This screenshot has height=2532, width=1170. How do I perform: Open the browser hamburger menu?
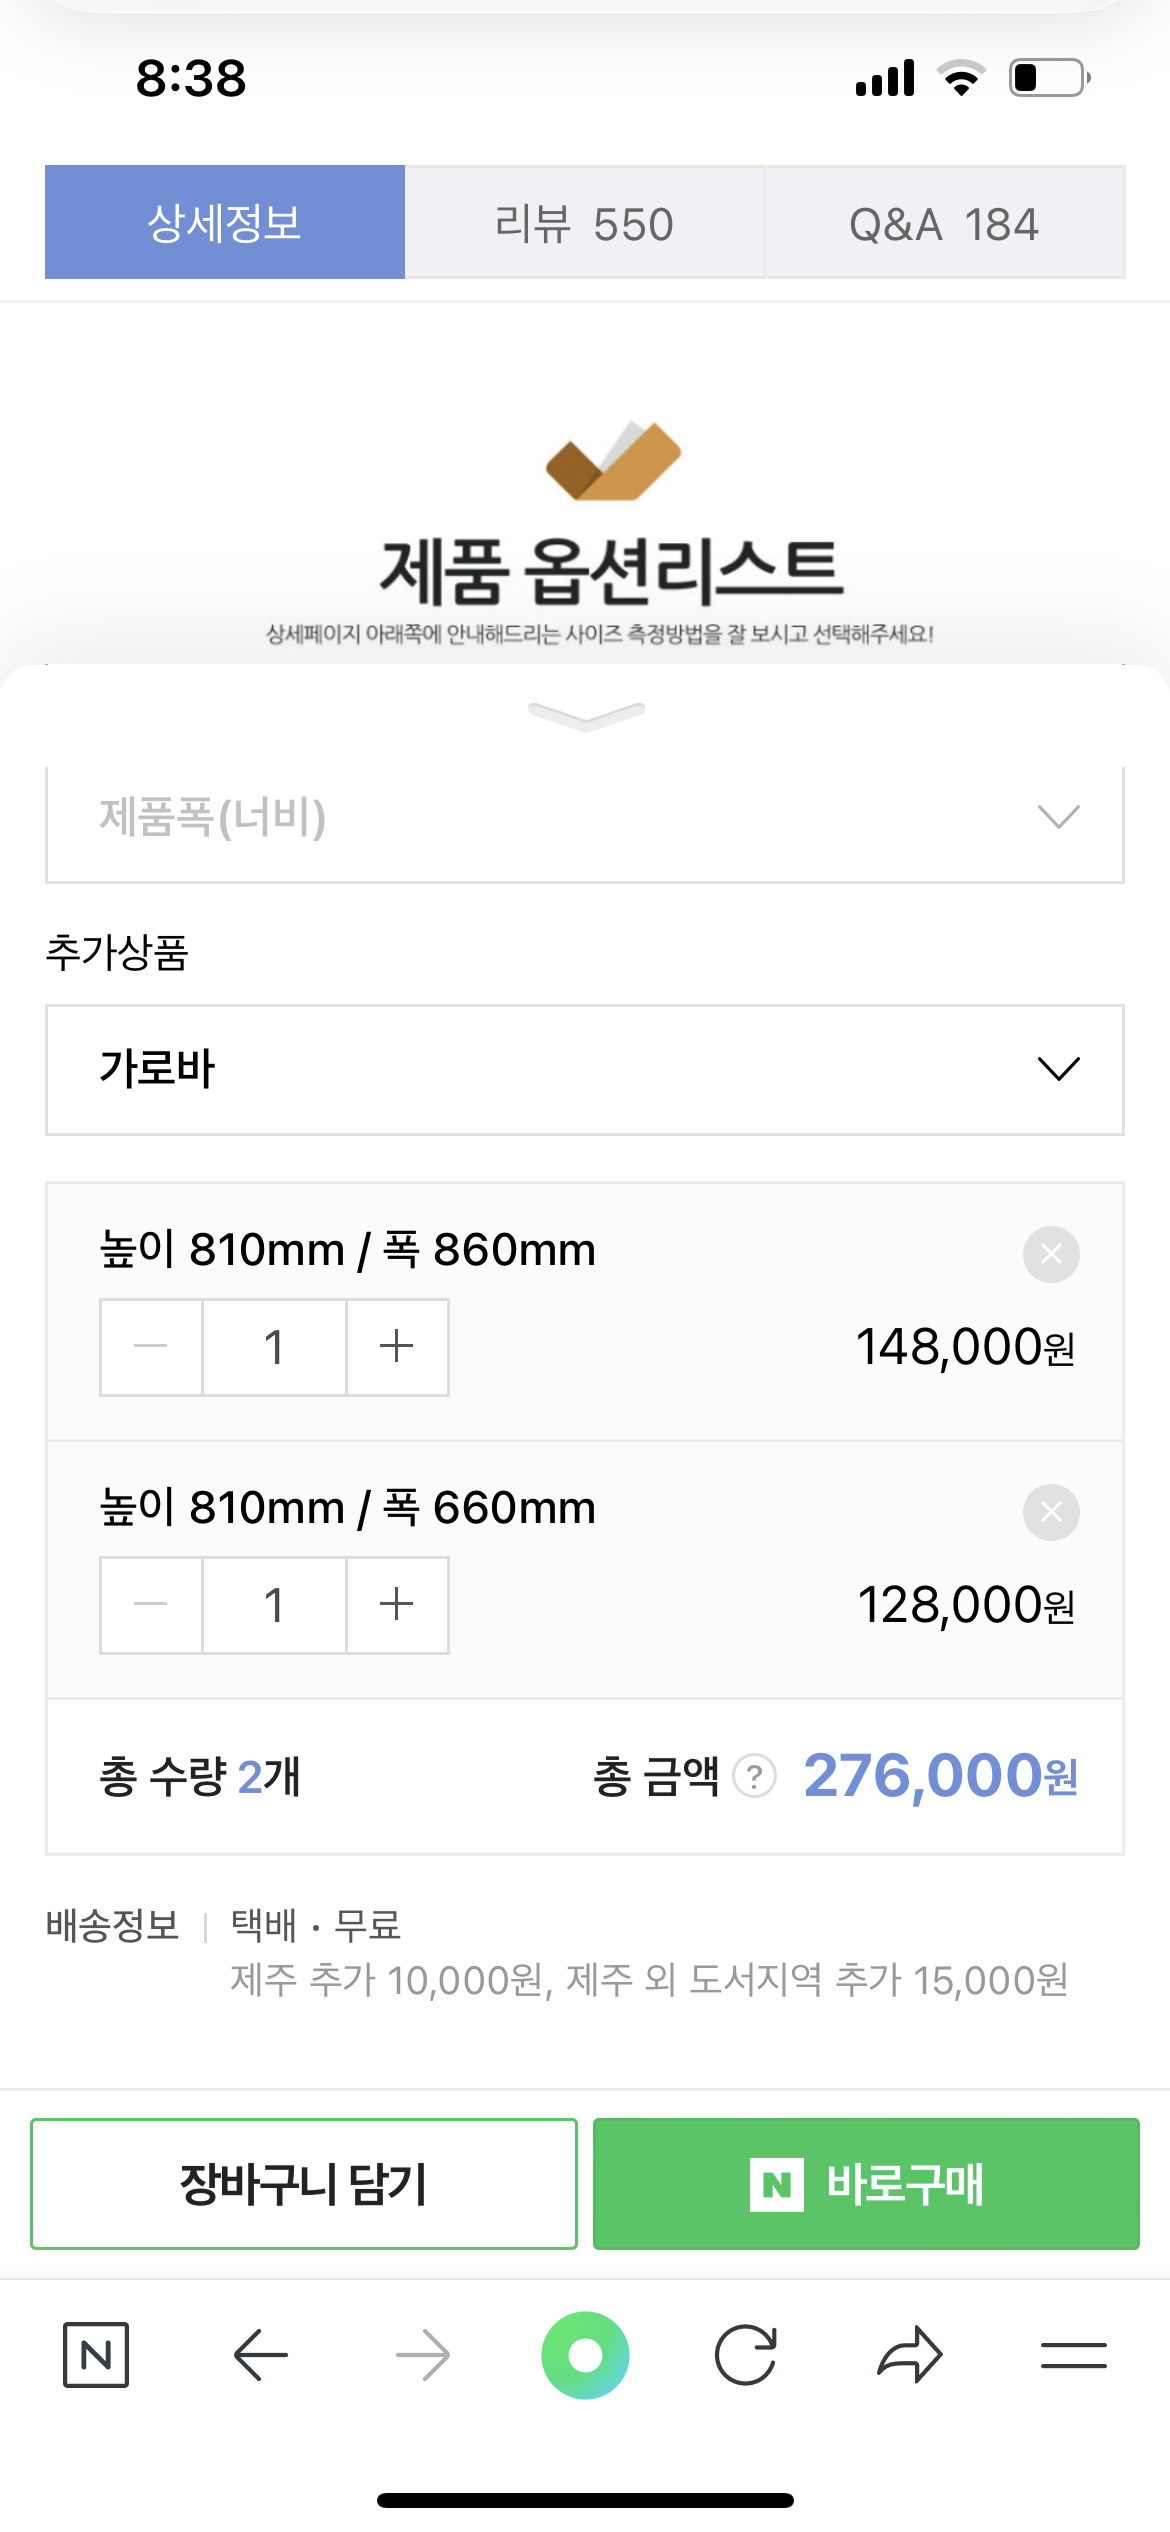point(1073,2355)
